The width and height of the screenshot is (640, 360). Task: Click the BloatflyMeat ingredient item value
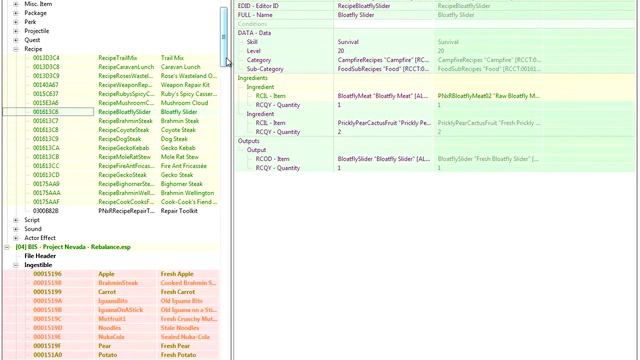[383, 96]
